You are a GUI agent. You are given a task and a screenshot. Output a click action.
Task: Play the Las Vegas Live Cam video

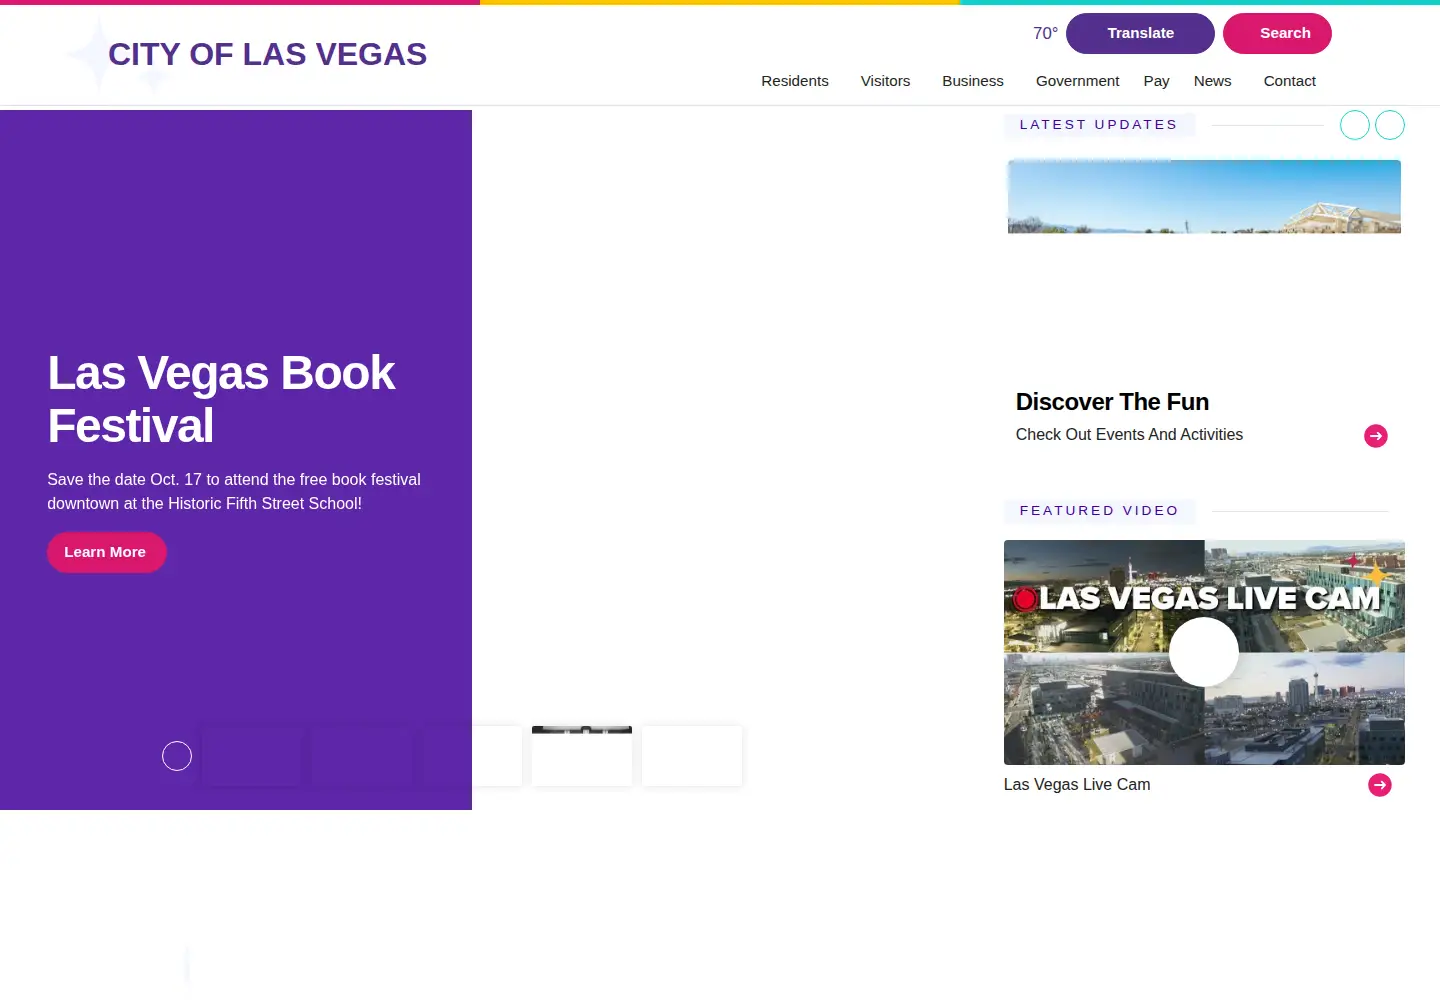1204,652
